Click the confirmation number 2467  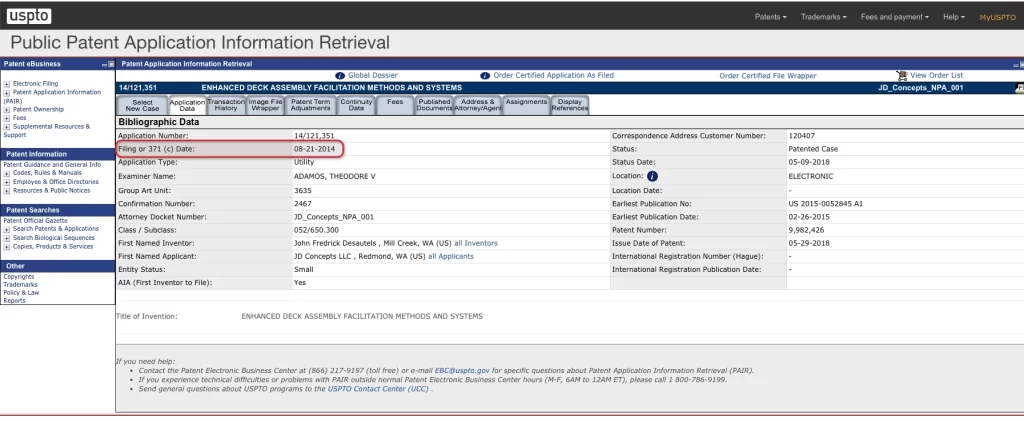click(x=302, y=204)
